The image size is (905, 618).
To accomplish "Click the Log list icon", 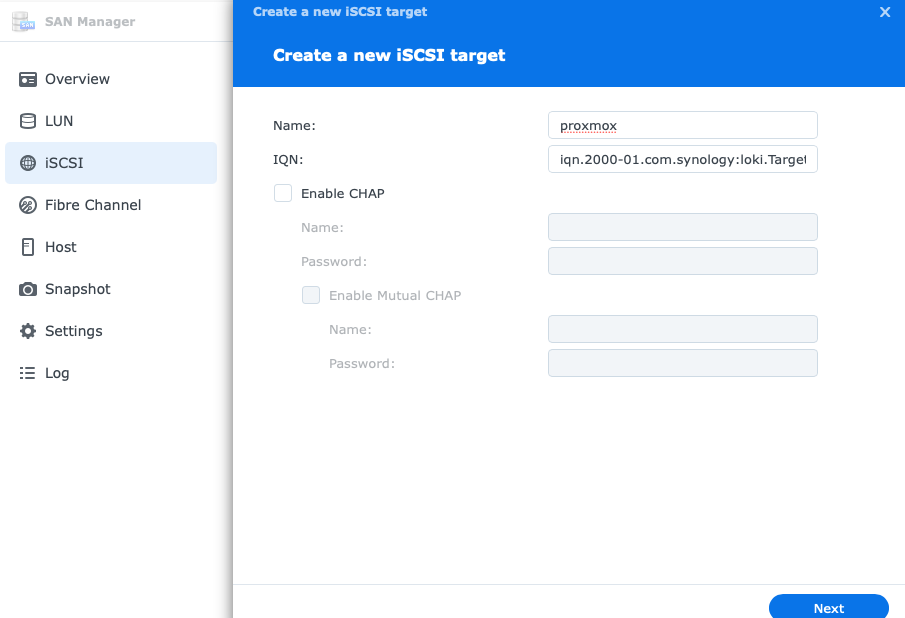I will point(28,373).
